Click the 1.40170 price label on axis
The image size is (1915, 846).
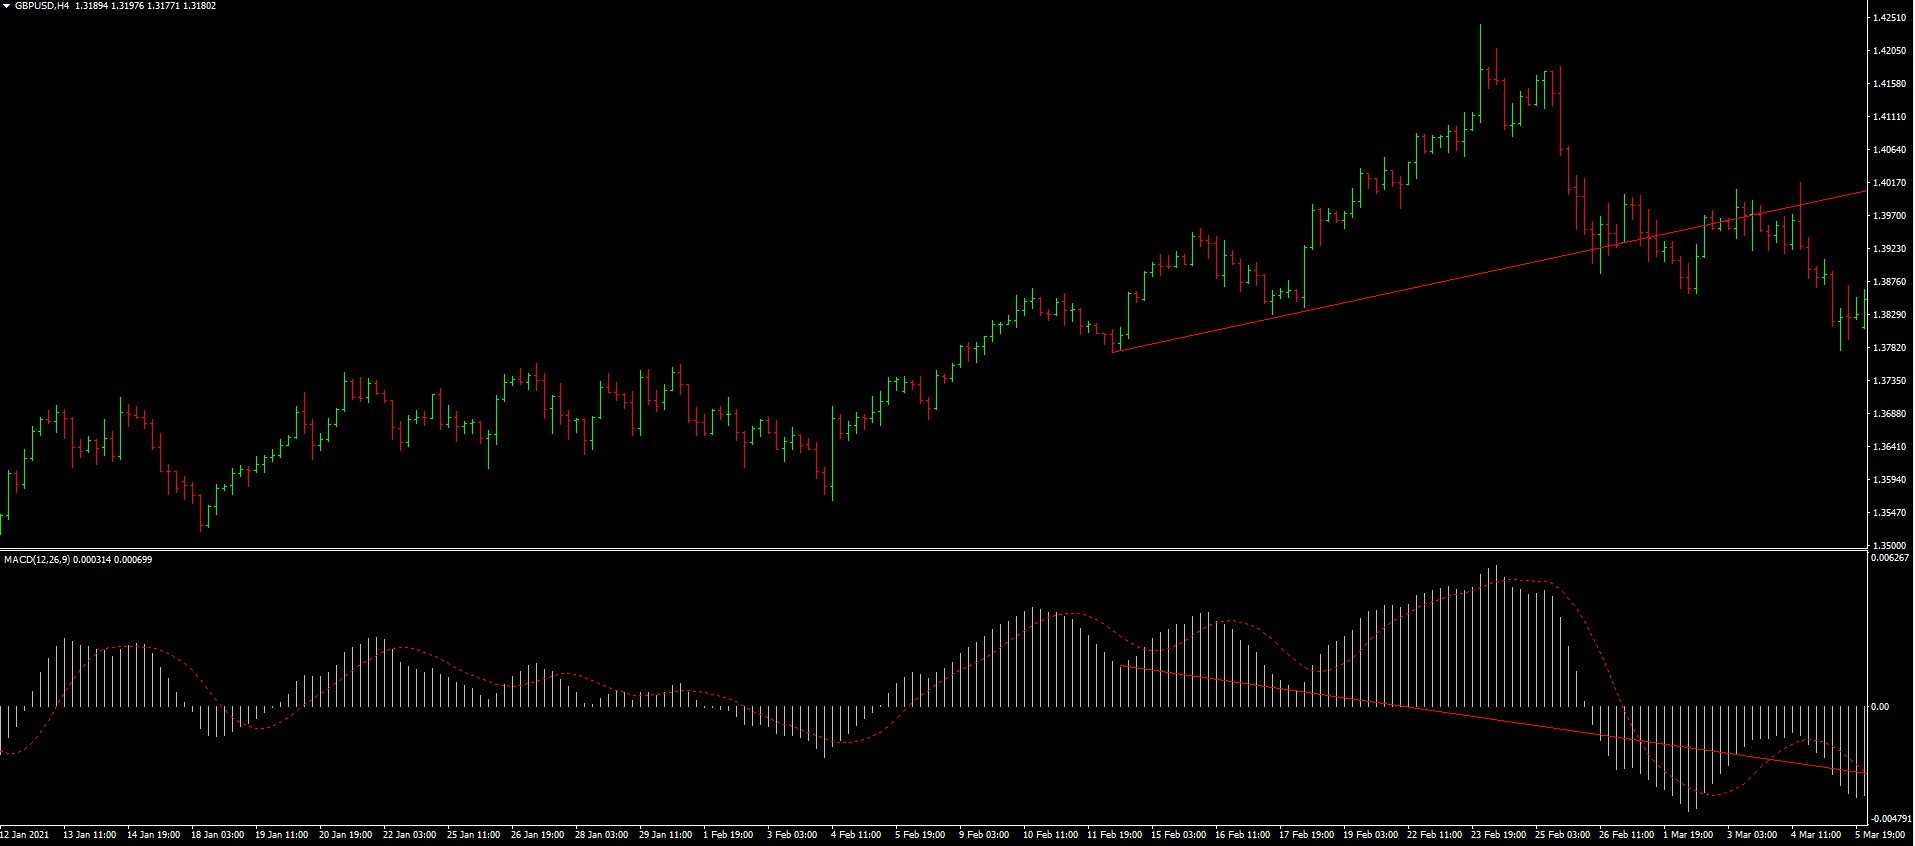(x=1889, y=183)
